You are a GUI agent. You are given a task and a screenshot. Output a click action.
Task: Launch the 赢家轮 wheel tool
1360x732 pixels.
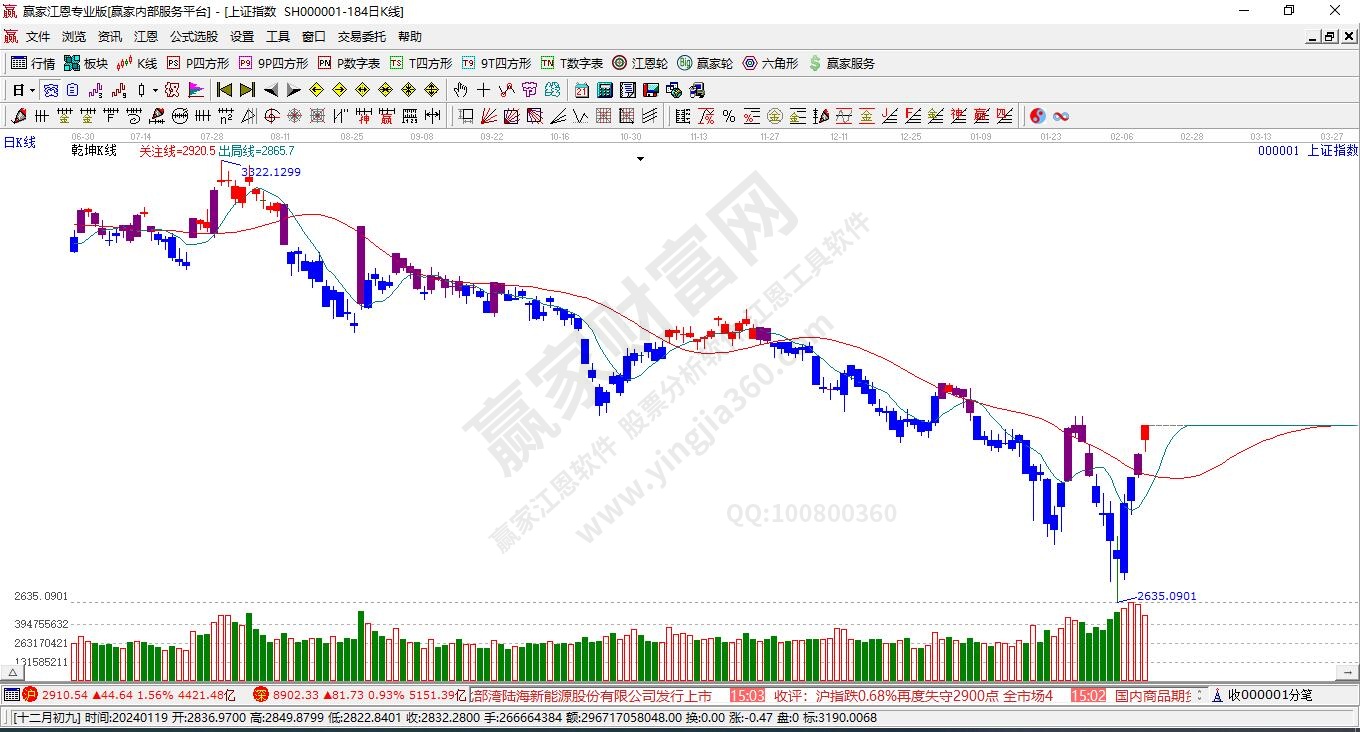(x=705, y=63)
